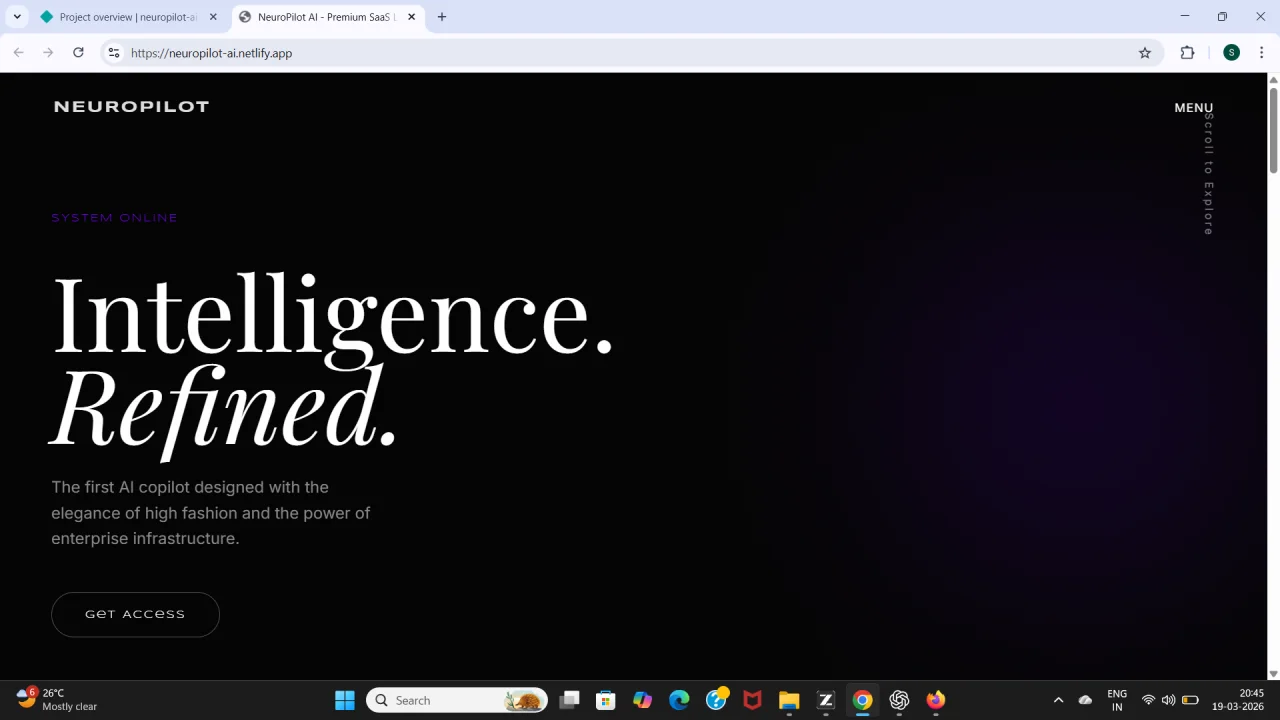
Task: Open Task View on the taskbar
Action: coord(569,700)
